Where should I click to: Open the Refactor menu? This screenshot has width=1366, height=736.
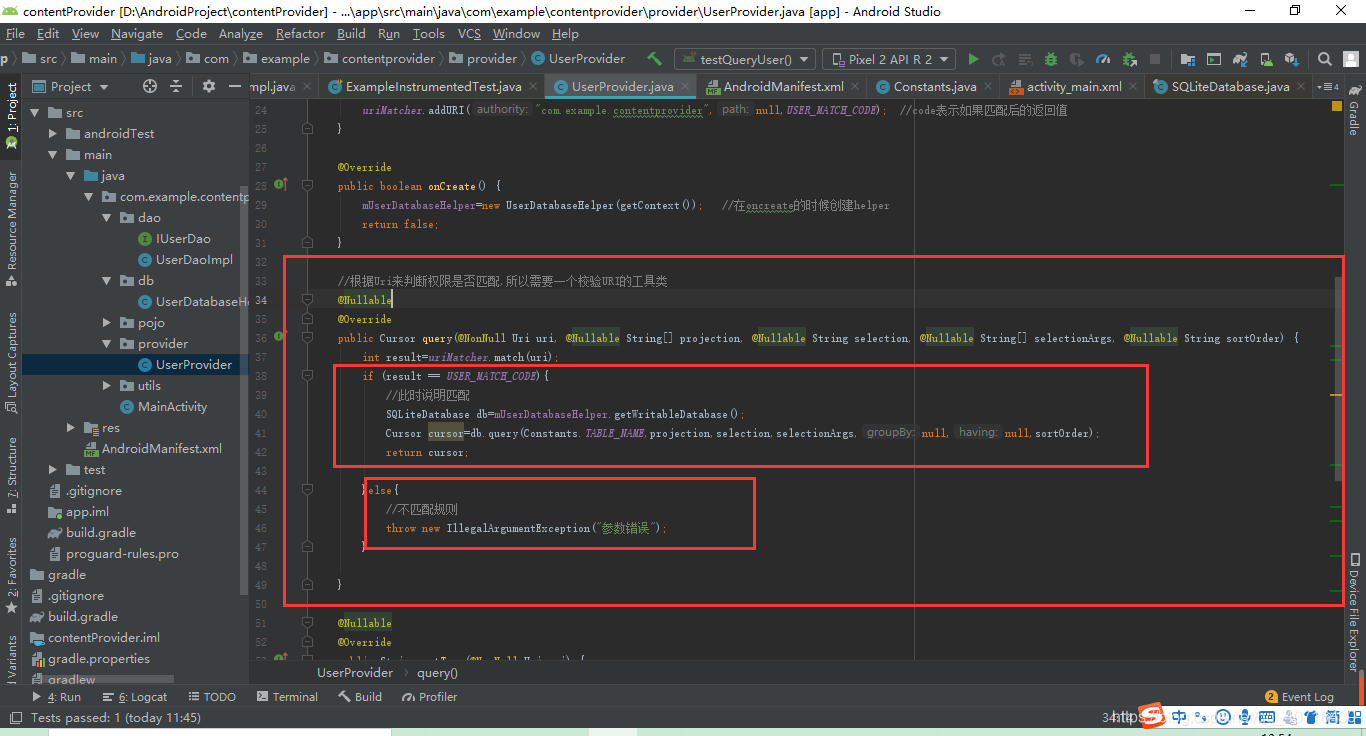[300, 33]
